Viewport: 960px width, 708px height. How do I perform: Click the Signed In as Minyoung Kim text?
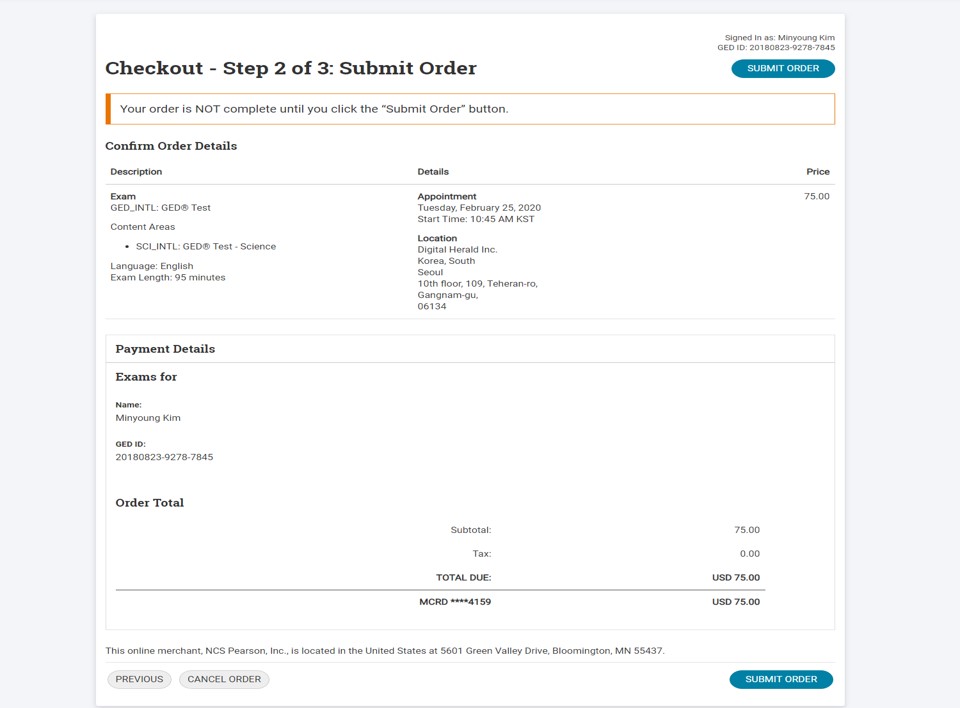coord(779,38)
